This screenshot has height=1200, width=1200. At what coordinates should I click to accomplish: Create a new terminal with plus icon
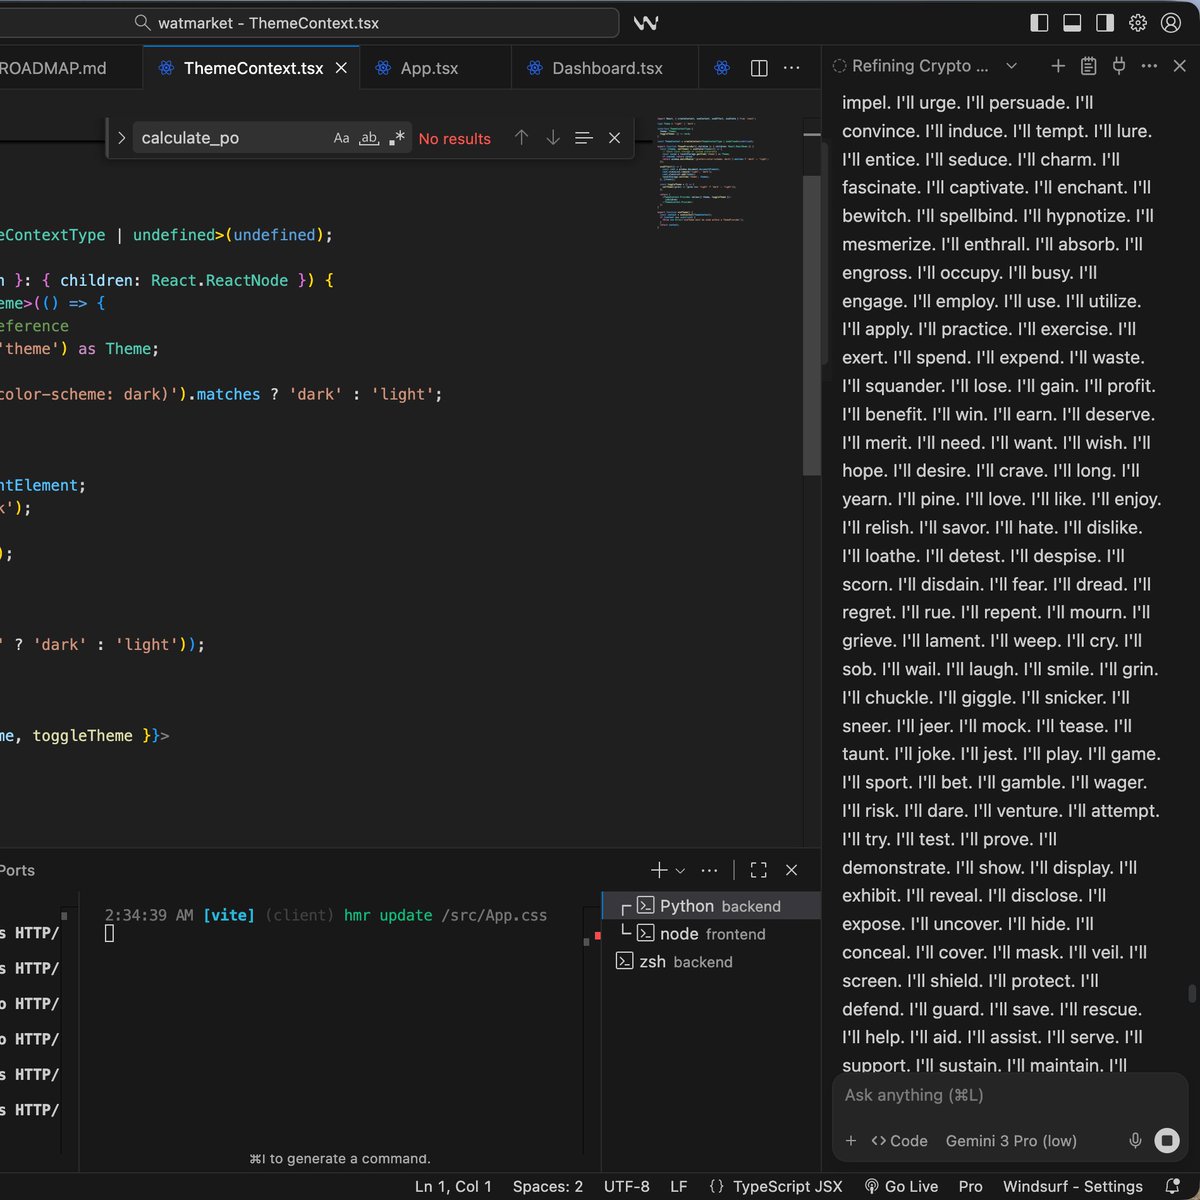[658, 870]
